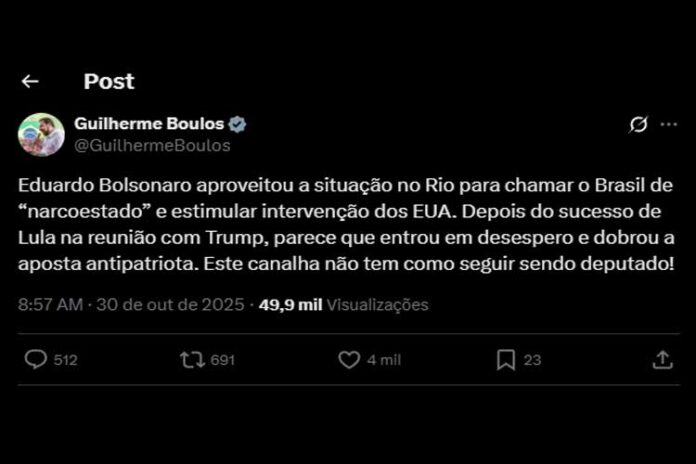Screen dimensions: 696x464
Task: Click the 23 bookmarks count
Action: pos(532,360)
